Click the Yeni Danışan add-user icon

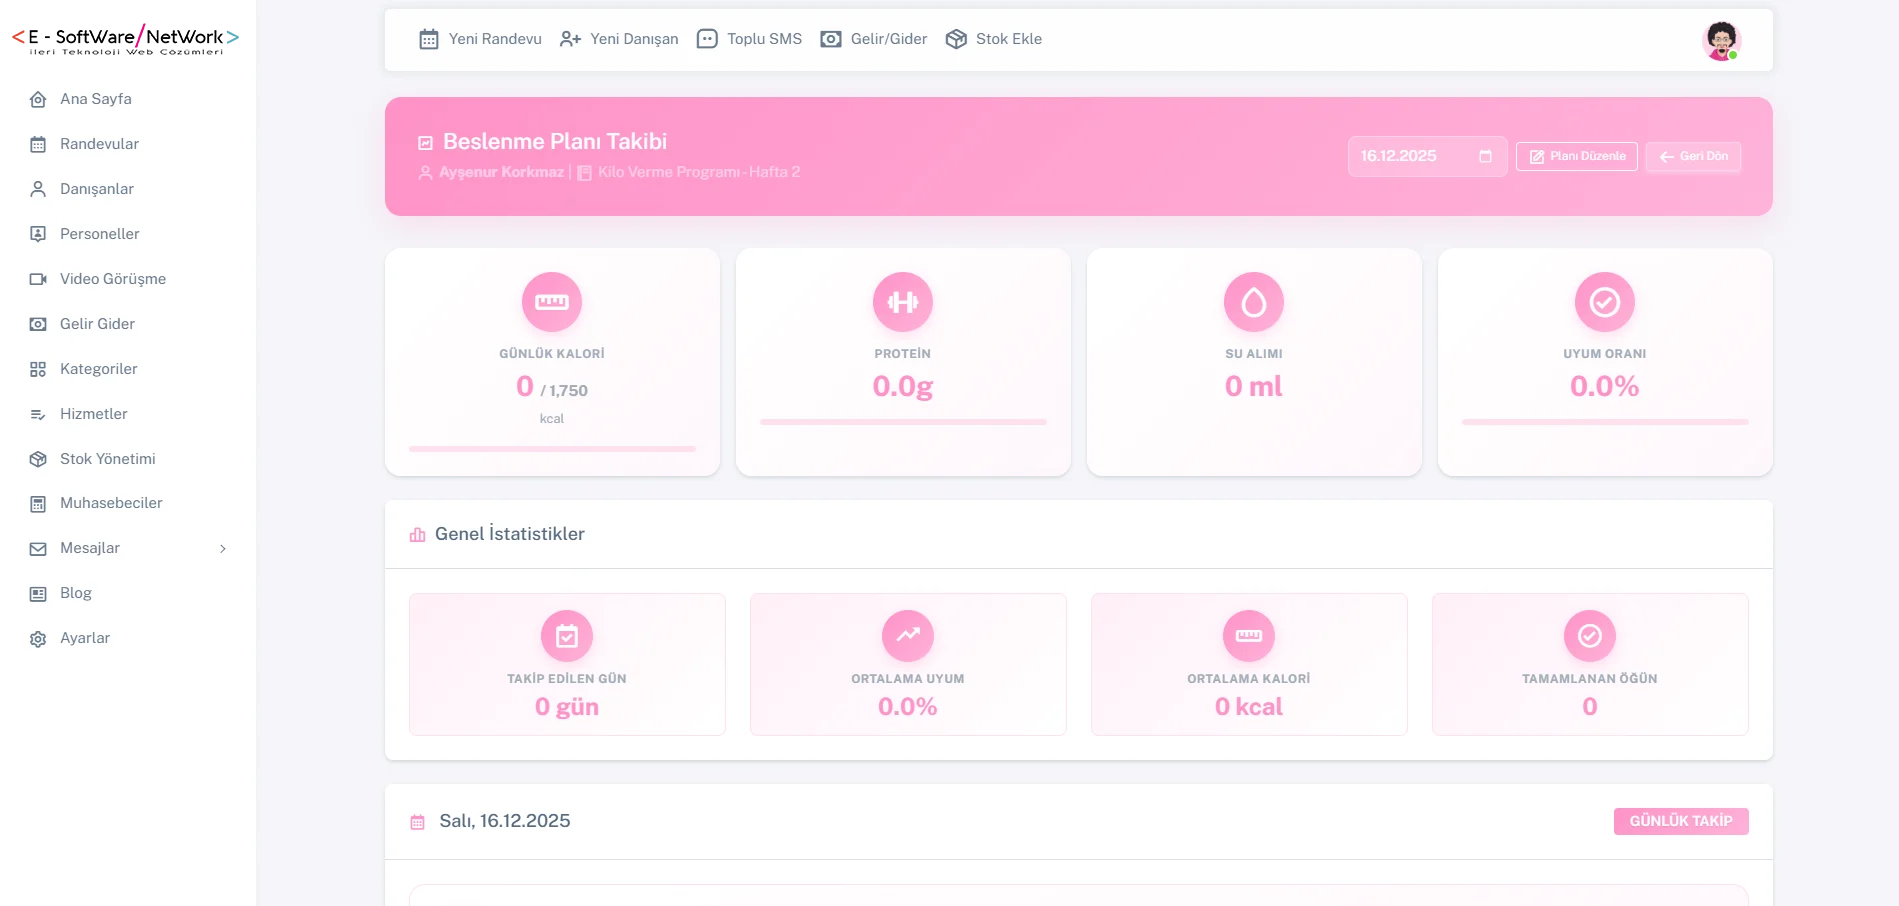570,39
